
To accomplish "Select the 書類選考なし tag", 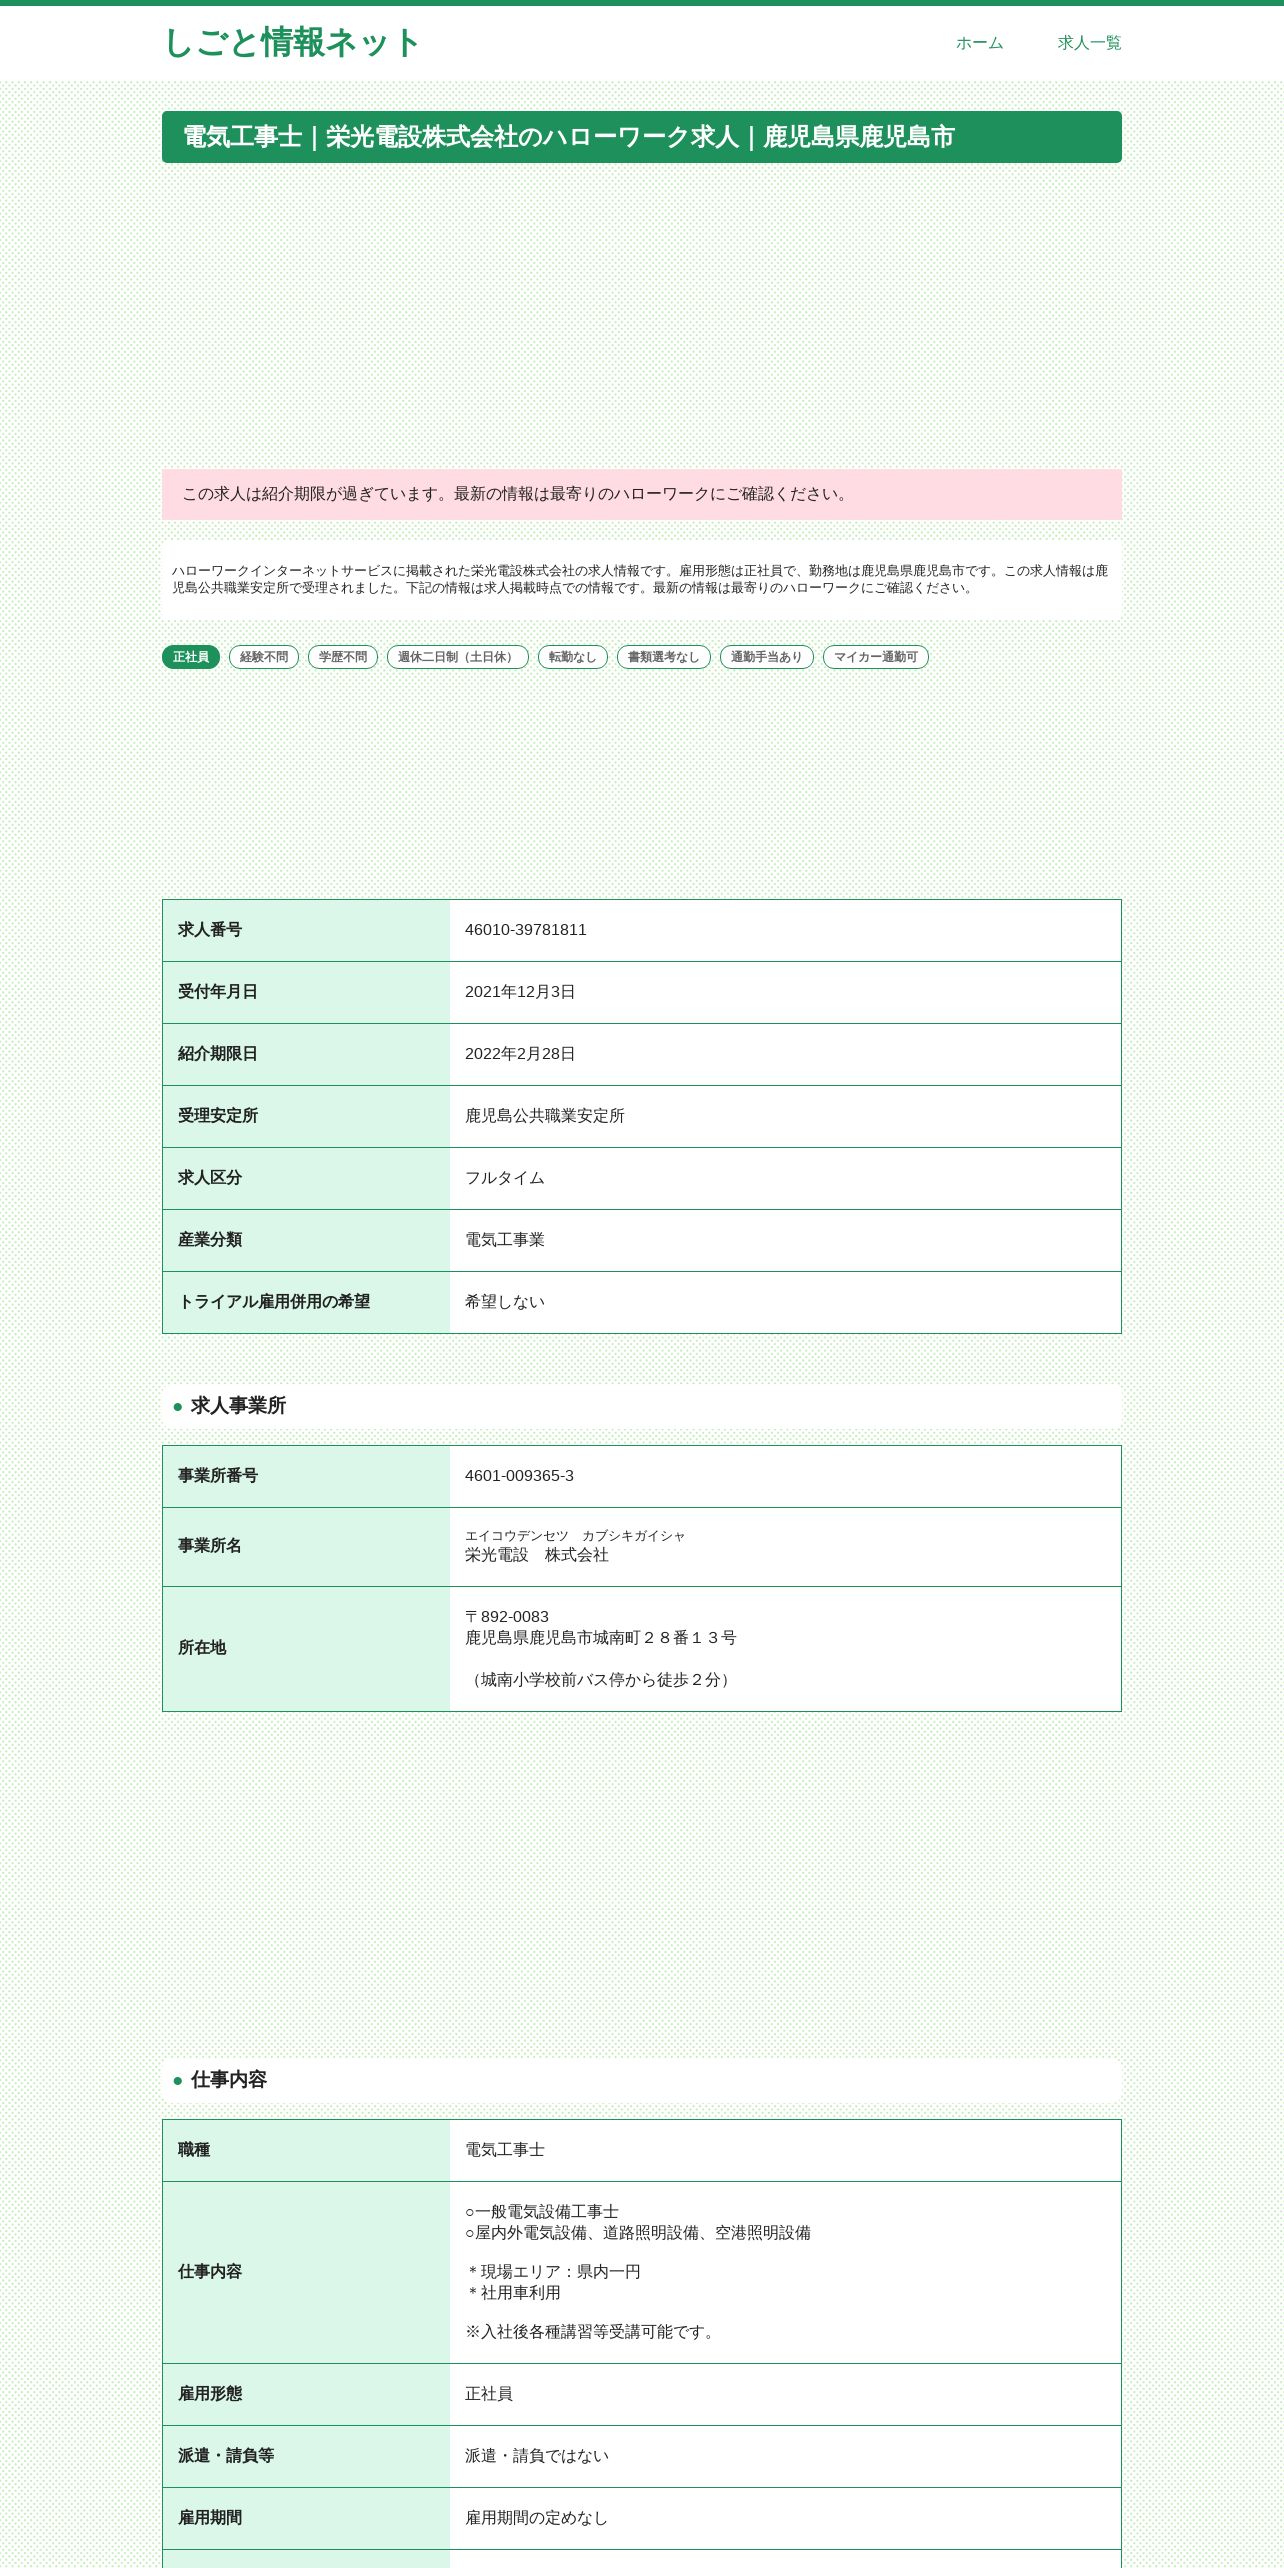I will click(x=664, y=657).
